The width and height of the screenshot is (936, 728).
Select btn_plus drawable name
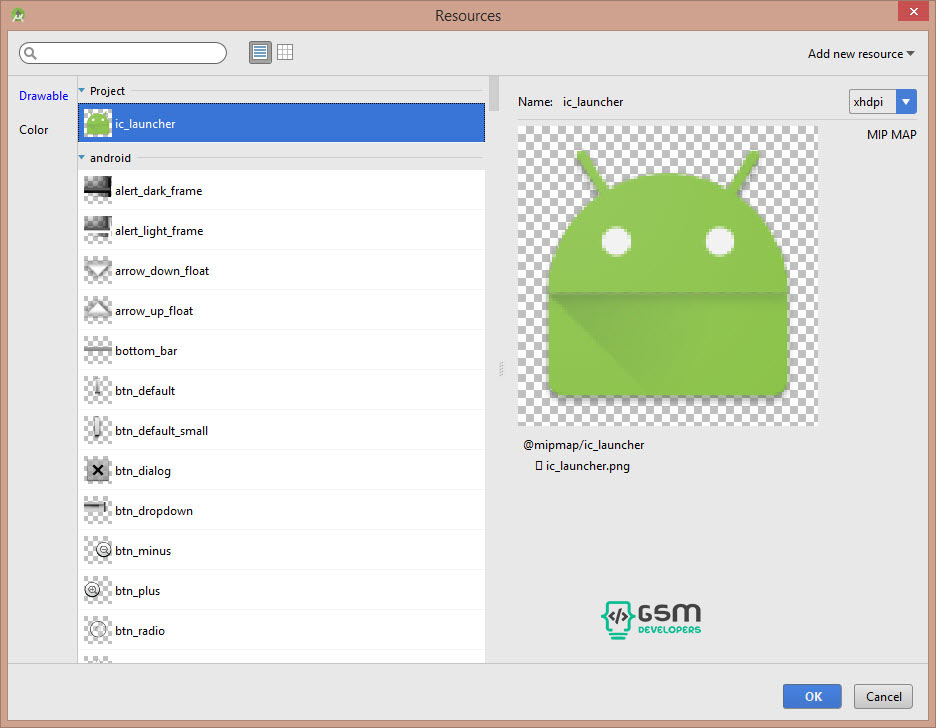(x=138, y=591)
